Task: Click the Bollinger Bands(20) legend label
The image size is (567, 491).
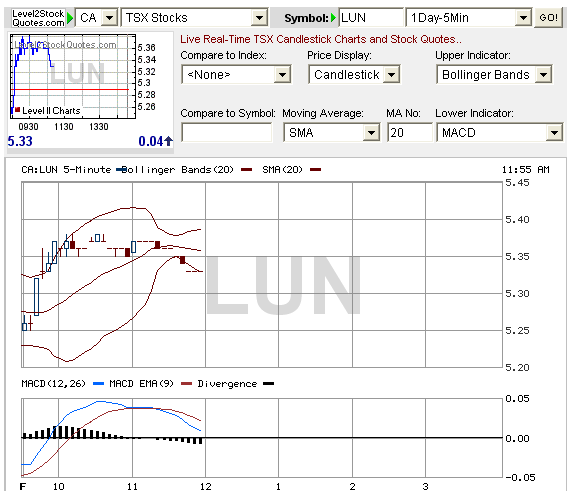Action: [x=178, y=169]
